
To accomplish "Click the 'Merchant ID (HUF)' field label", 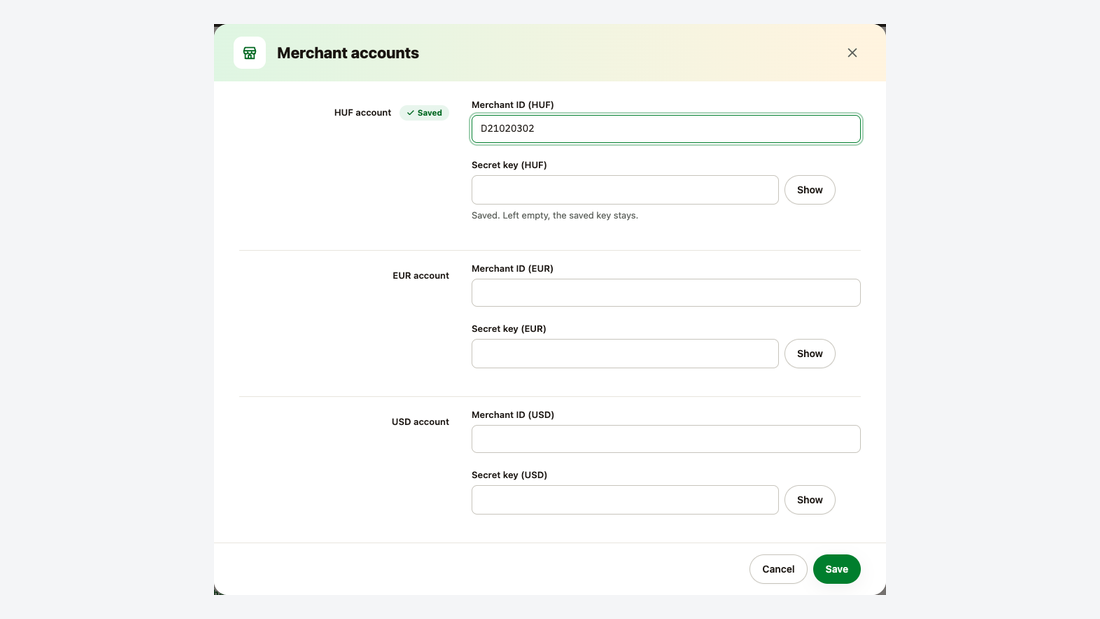I will (x=513, y=105).
